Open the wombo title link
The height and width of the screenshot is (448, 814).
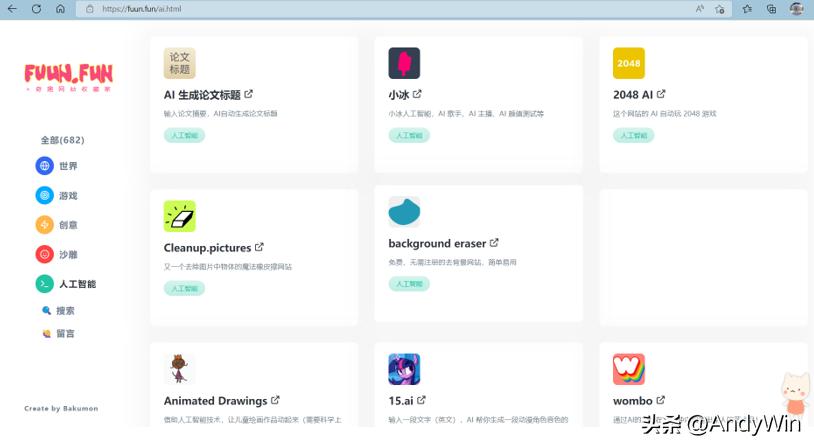pos(632,401)
